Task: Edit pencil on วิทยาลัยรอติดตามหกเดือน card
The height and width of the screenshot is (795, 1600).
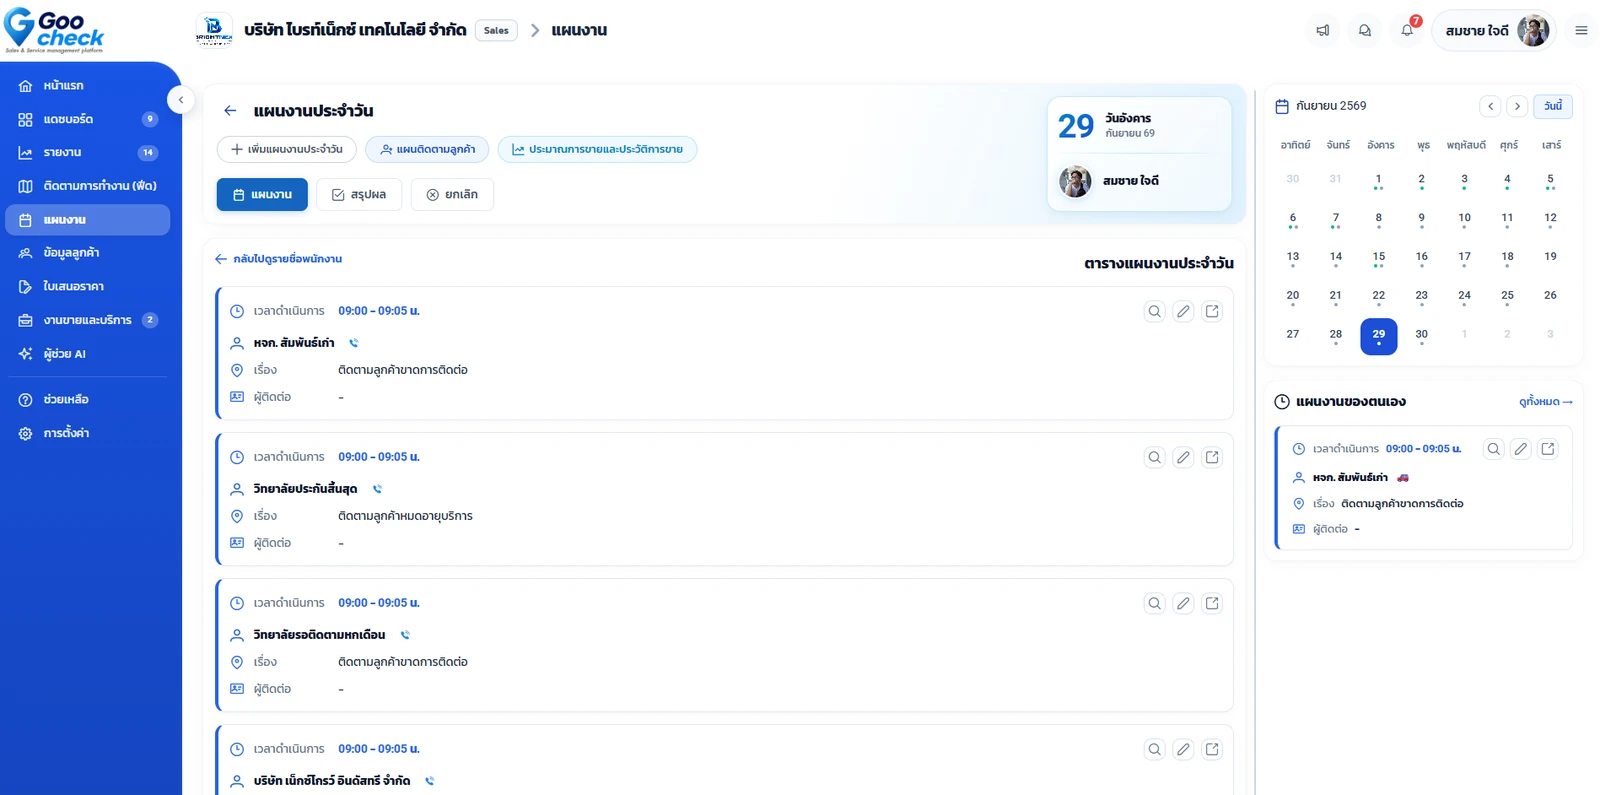Action: [x=1183, y=603]
